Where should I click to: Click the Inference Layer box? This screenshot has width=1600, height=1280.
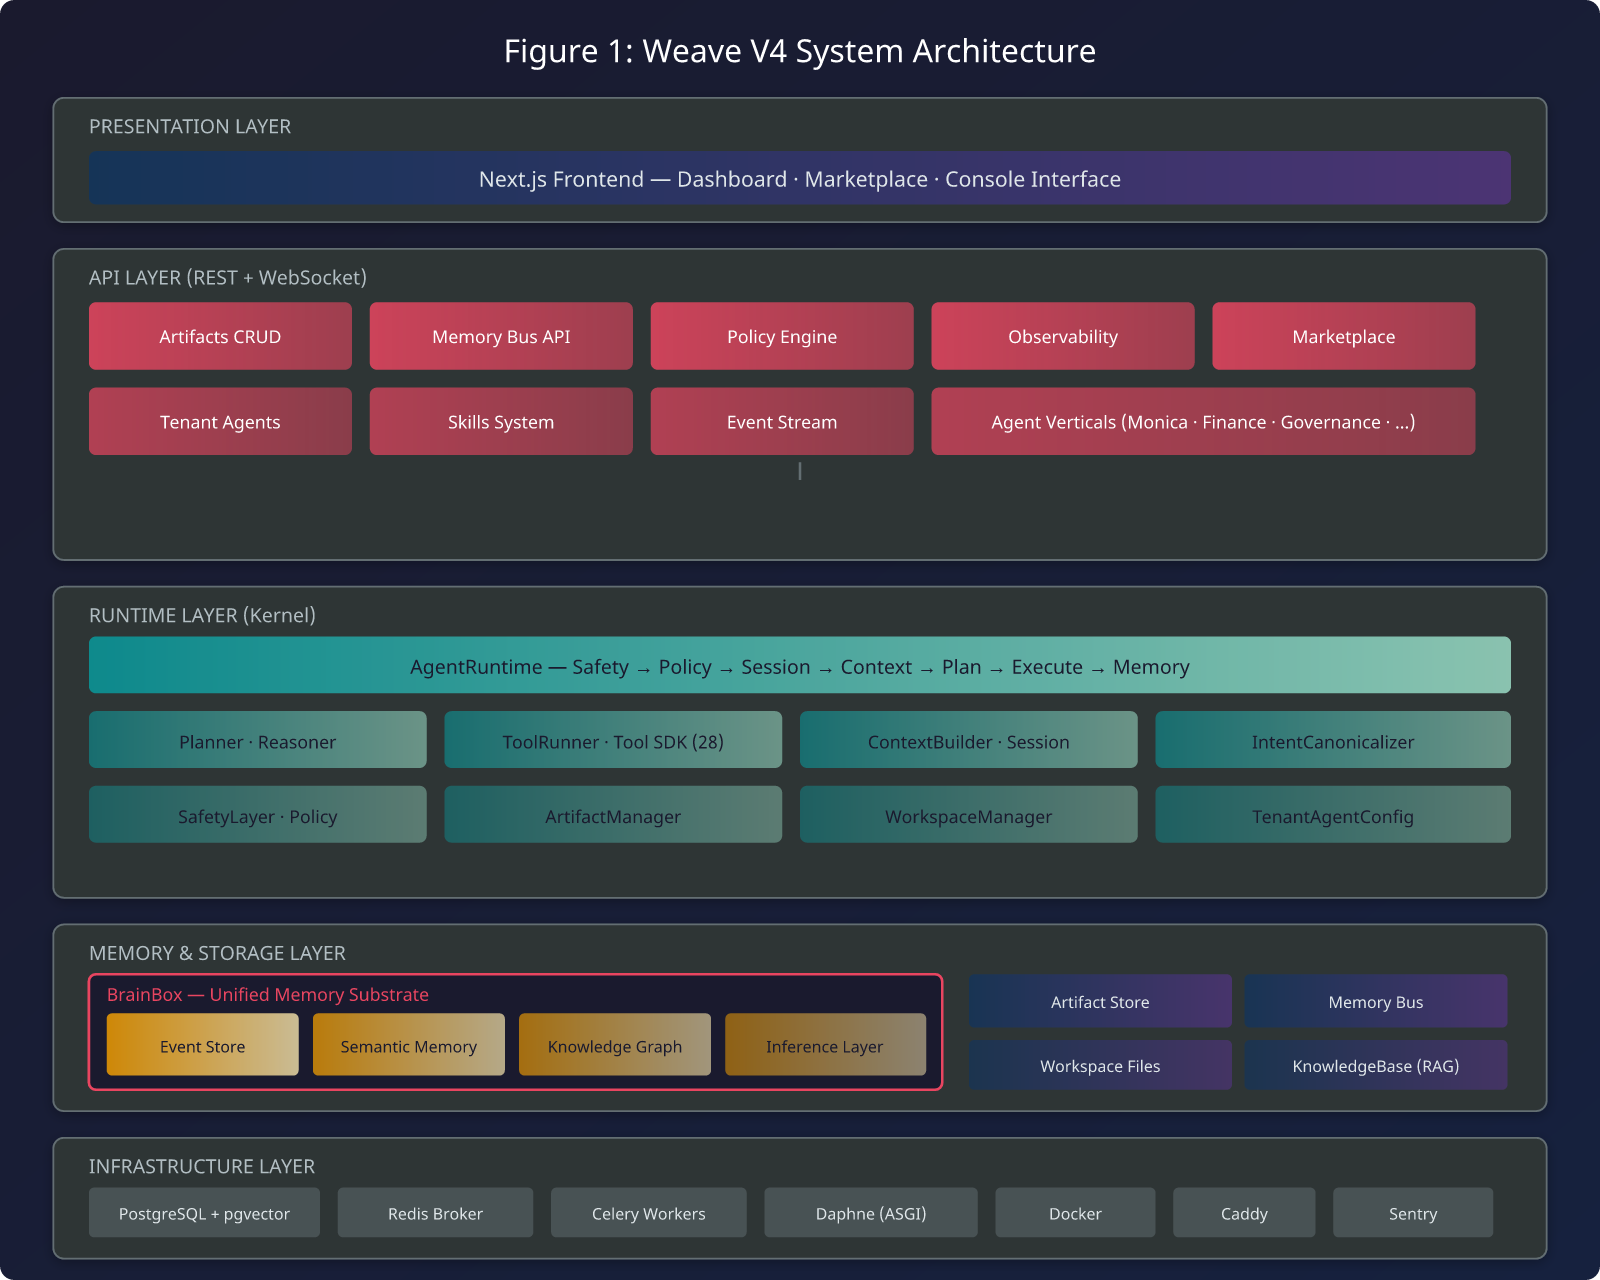click(825, 1045)
